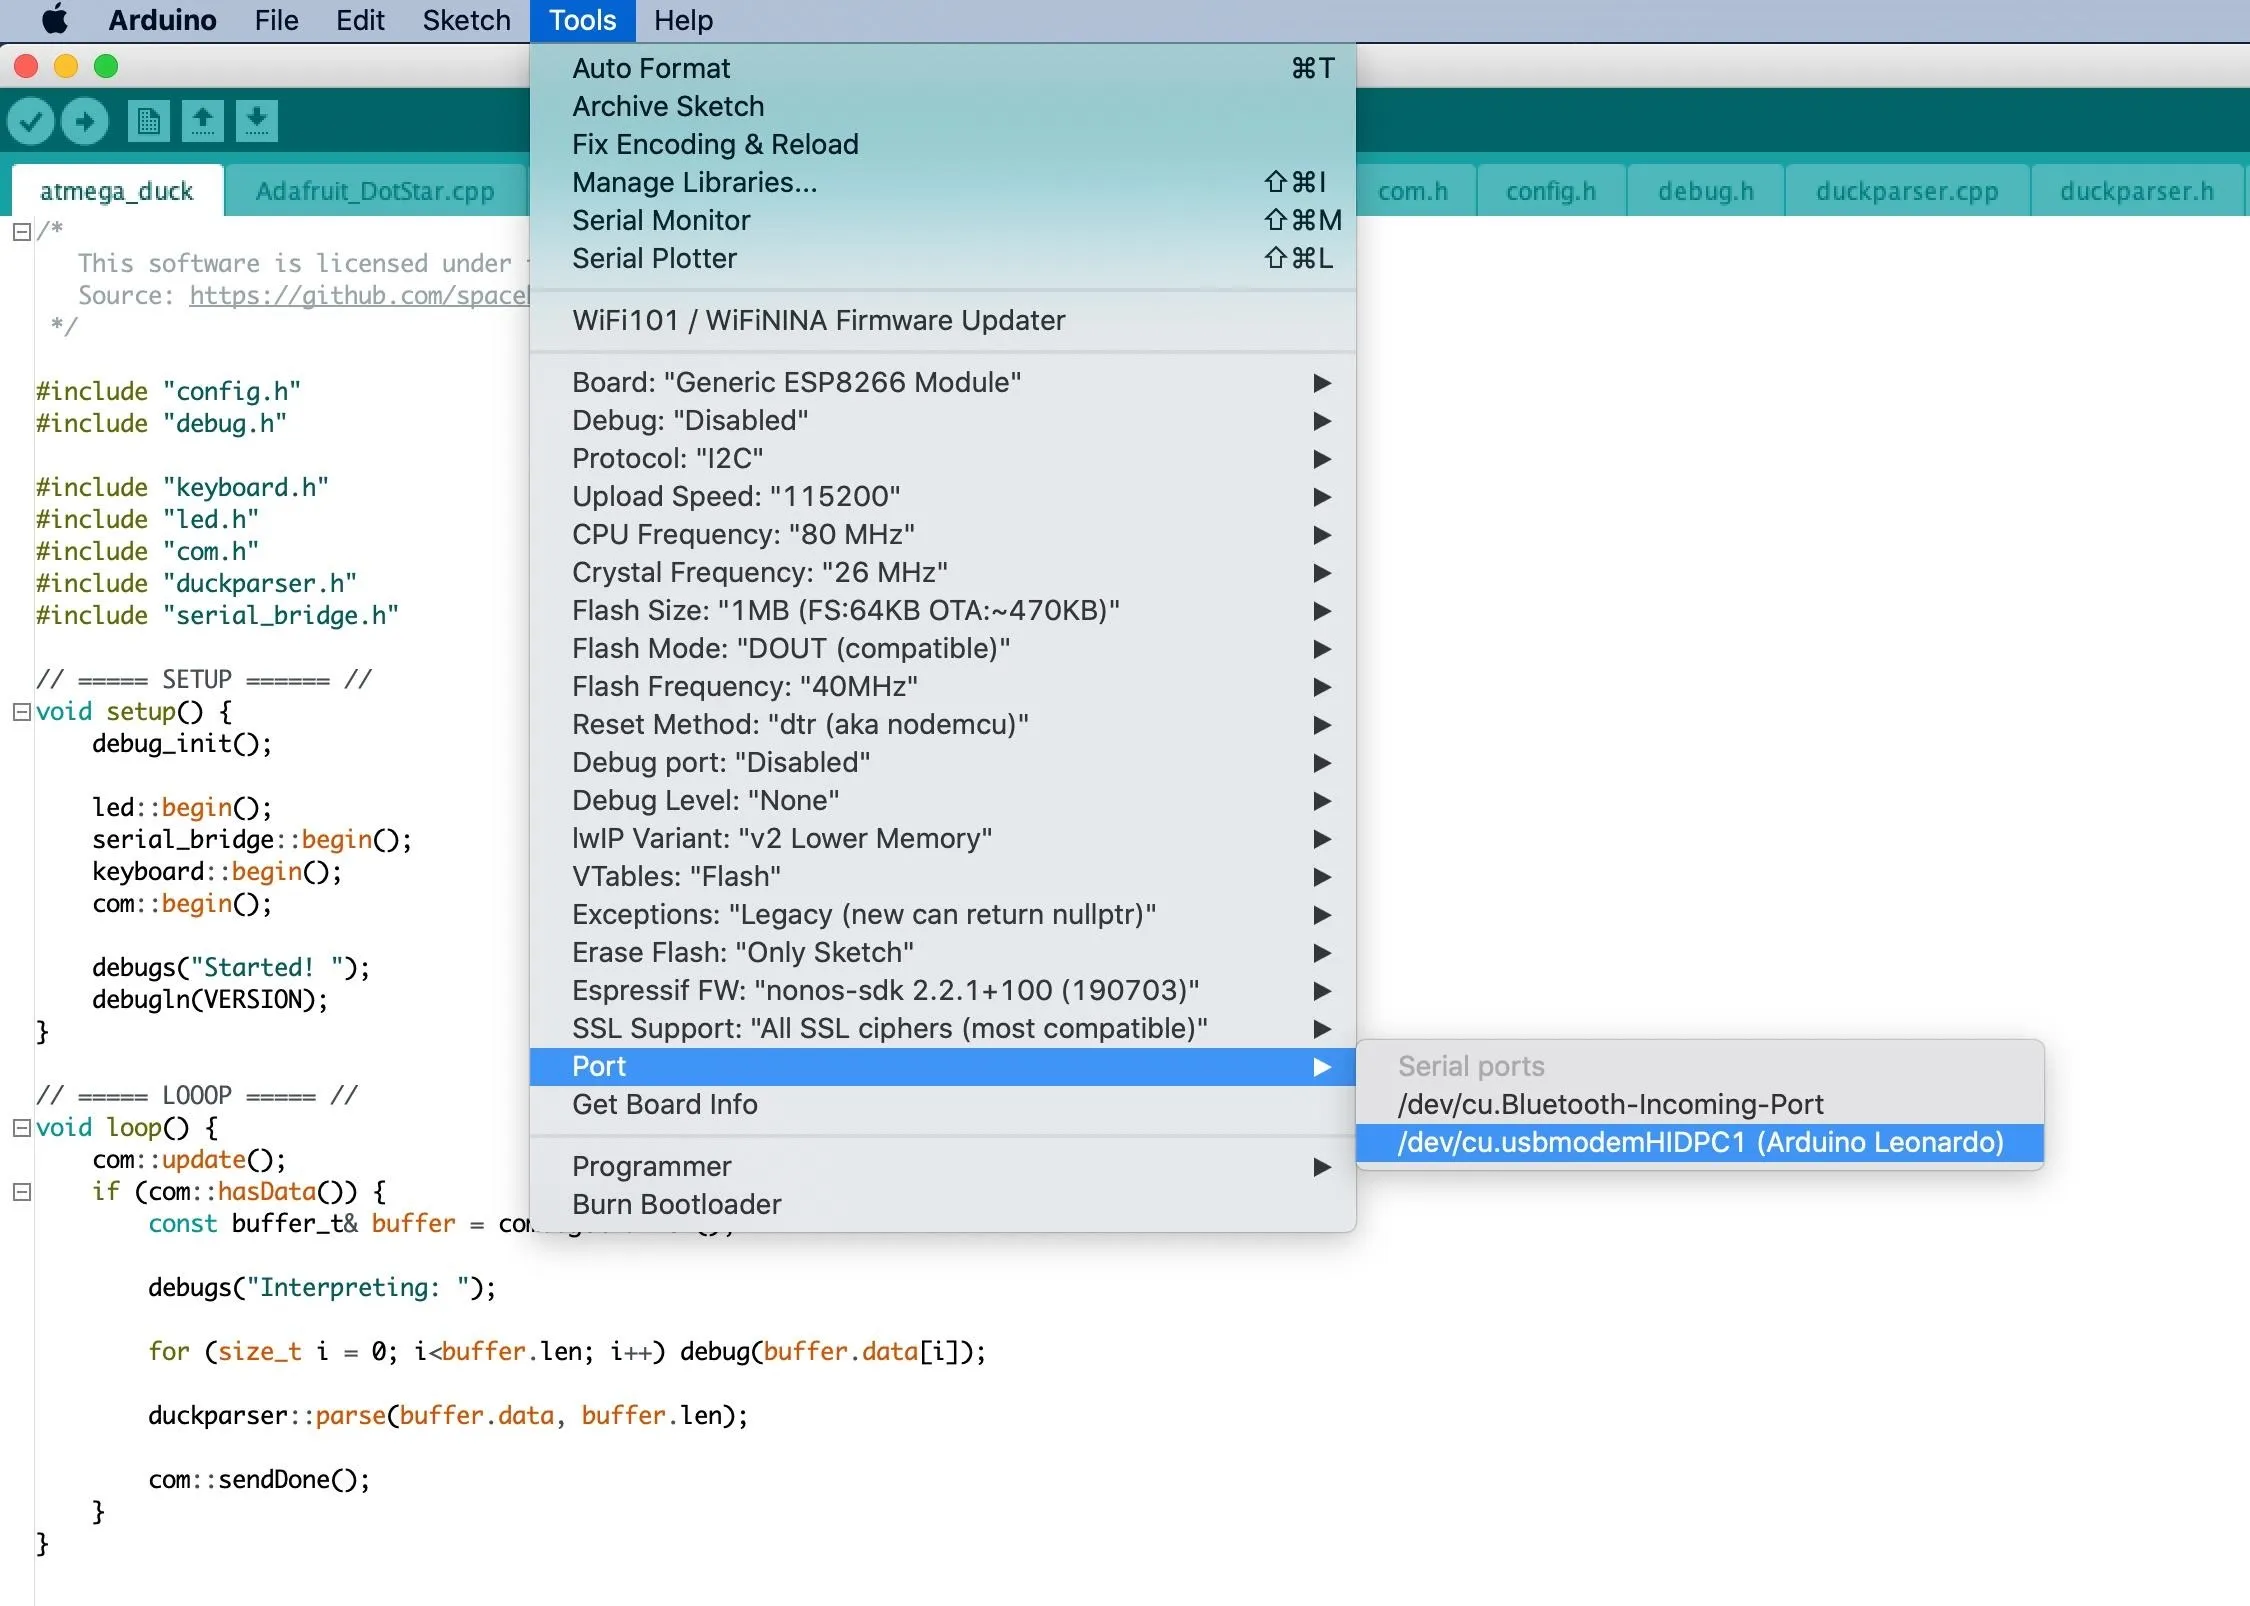2250x1606 pixels.
Task: Click the Save sketch down-arrow icon
Action: coord(257,121)
